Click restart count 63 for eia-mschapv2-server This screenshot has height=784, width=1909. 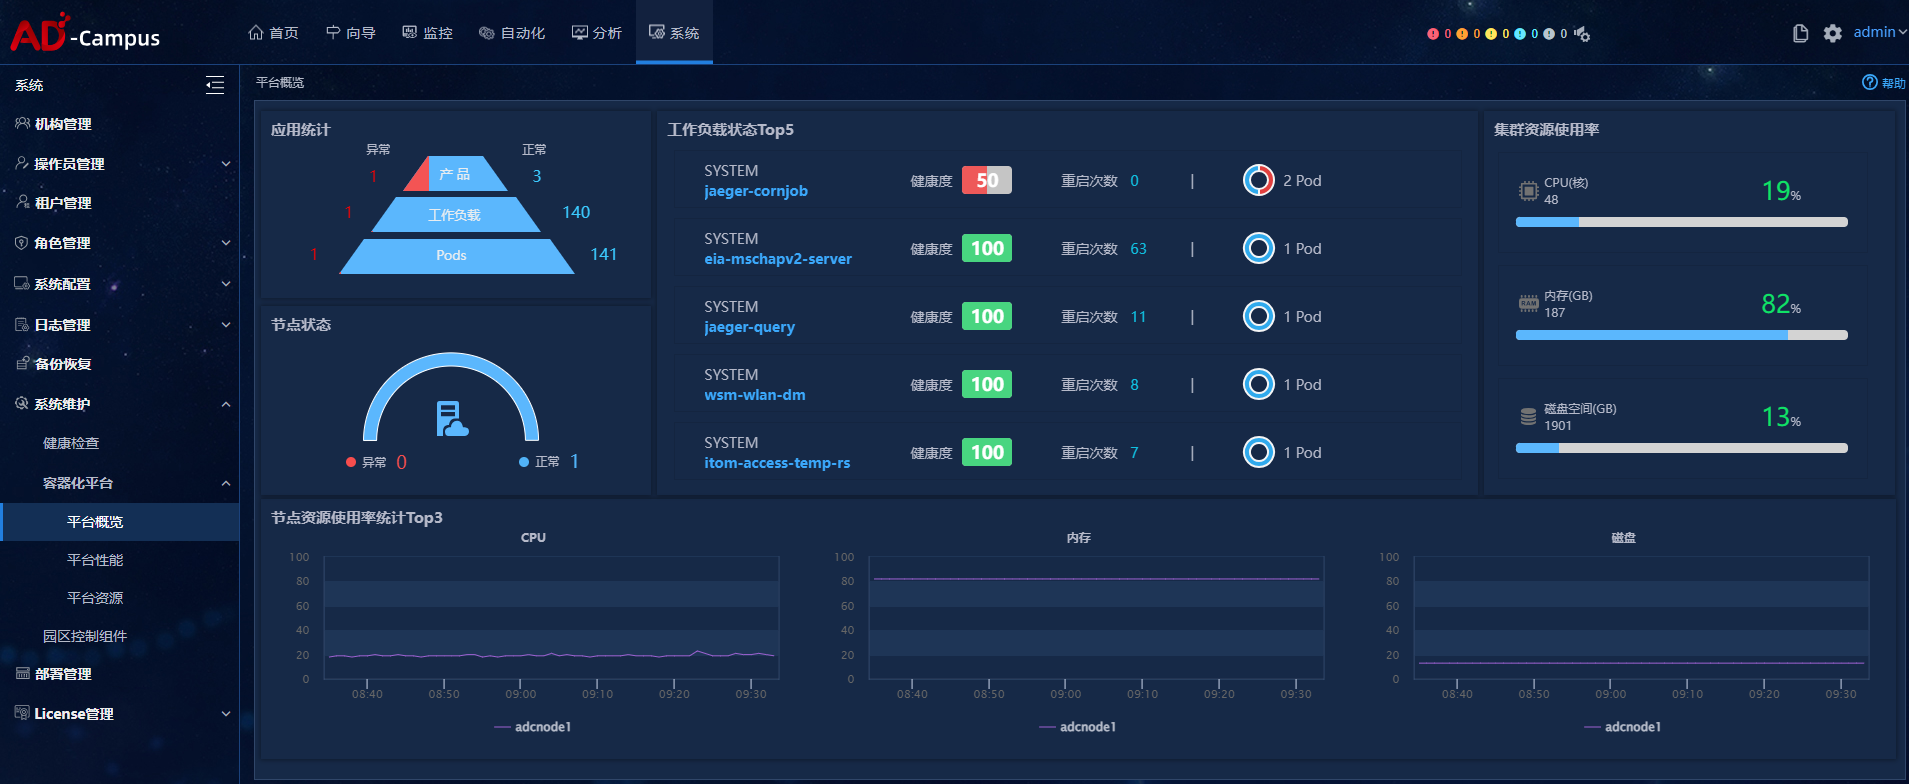point(1138,249)
